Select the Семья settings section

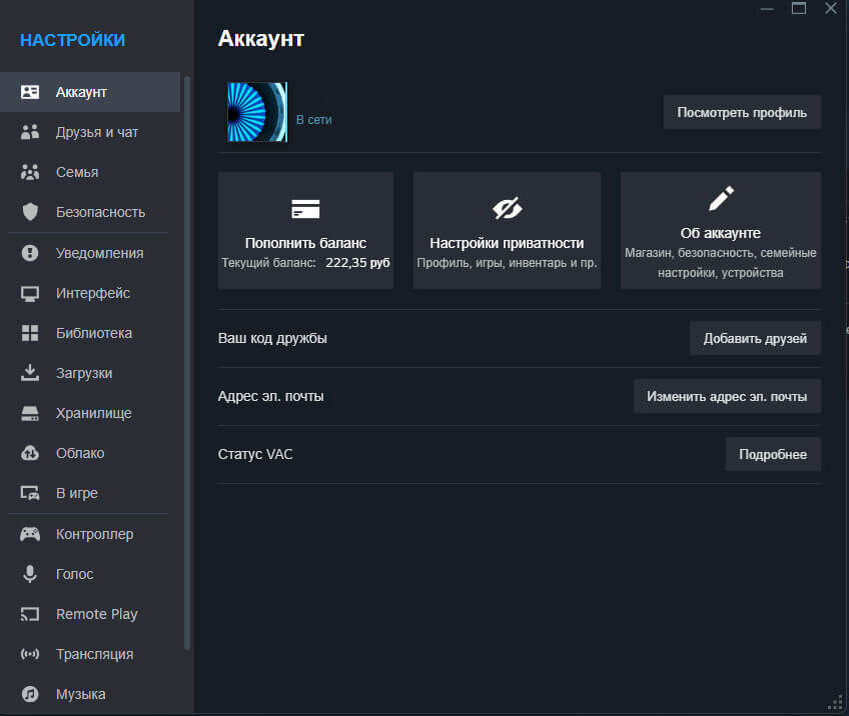[90, 172]
